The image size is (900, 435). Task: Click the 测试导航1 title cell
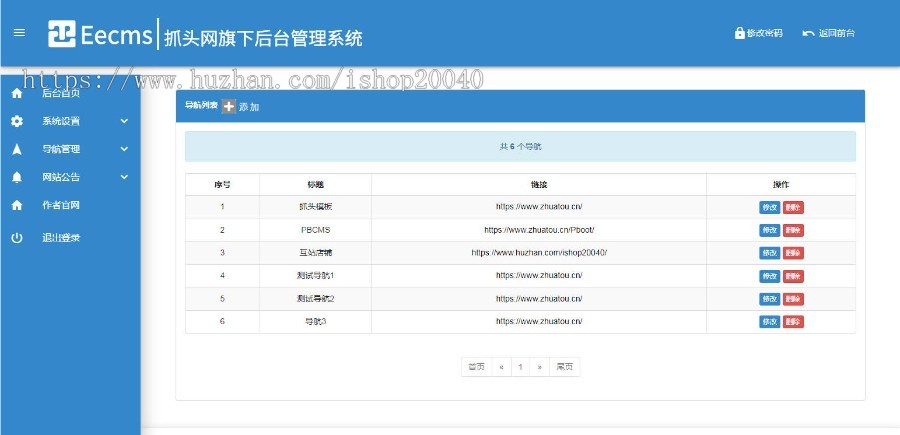(x=315, y=275)
